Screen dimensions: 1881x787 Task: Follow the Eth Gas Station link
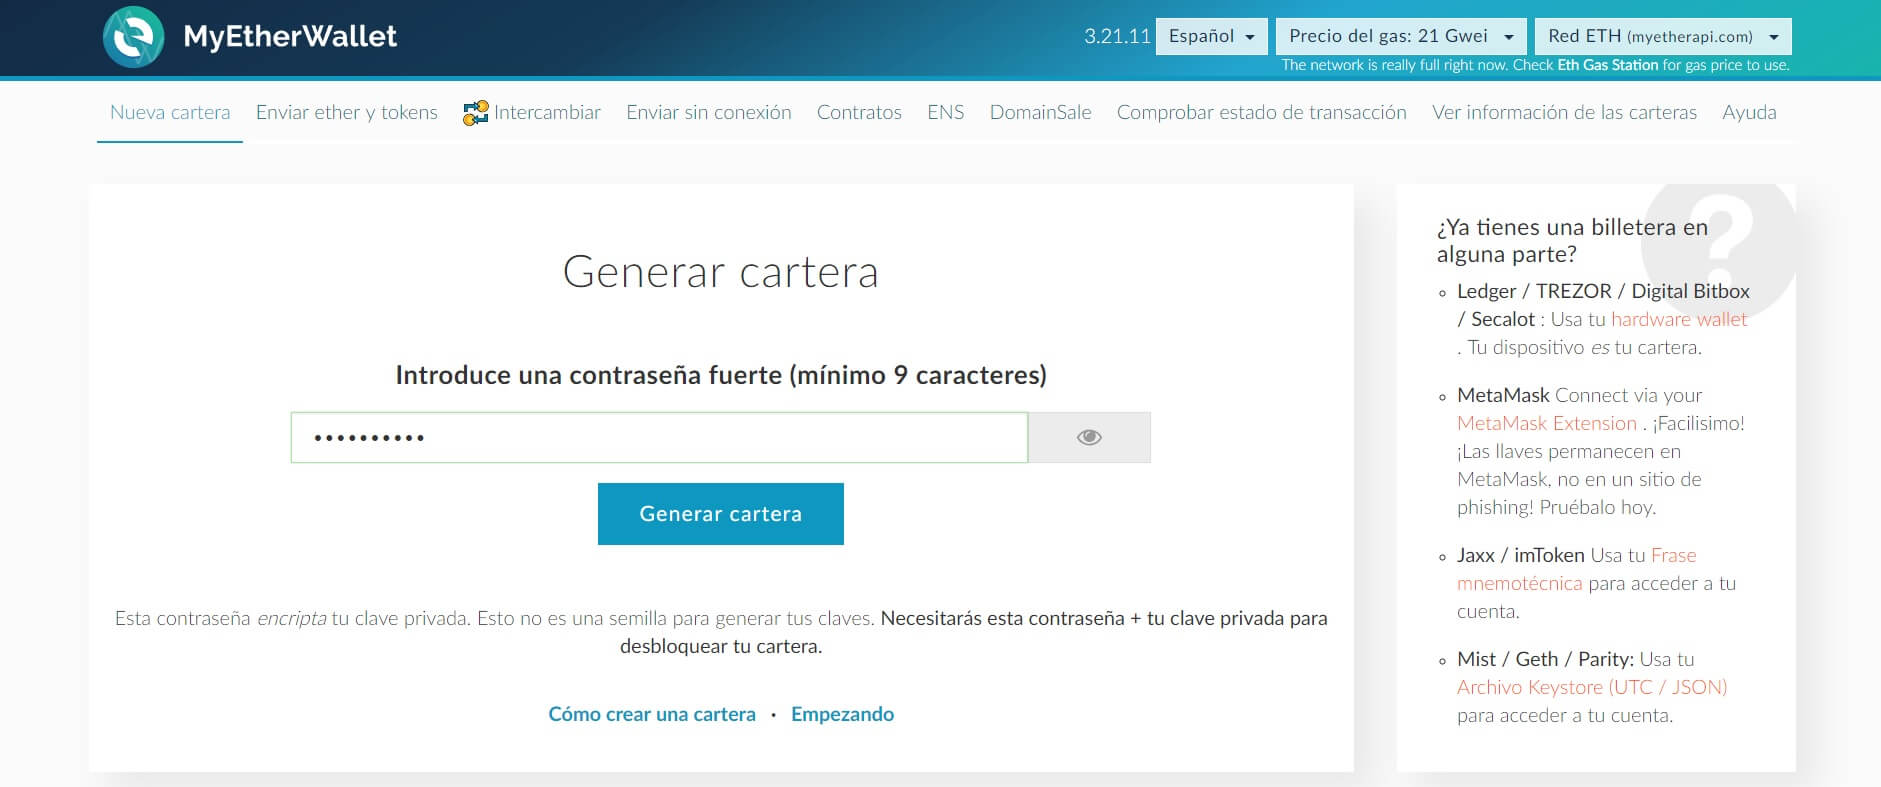click(x=1607, y=65)
